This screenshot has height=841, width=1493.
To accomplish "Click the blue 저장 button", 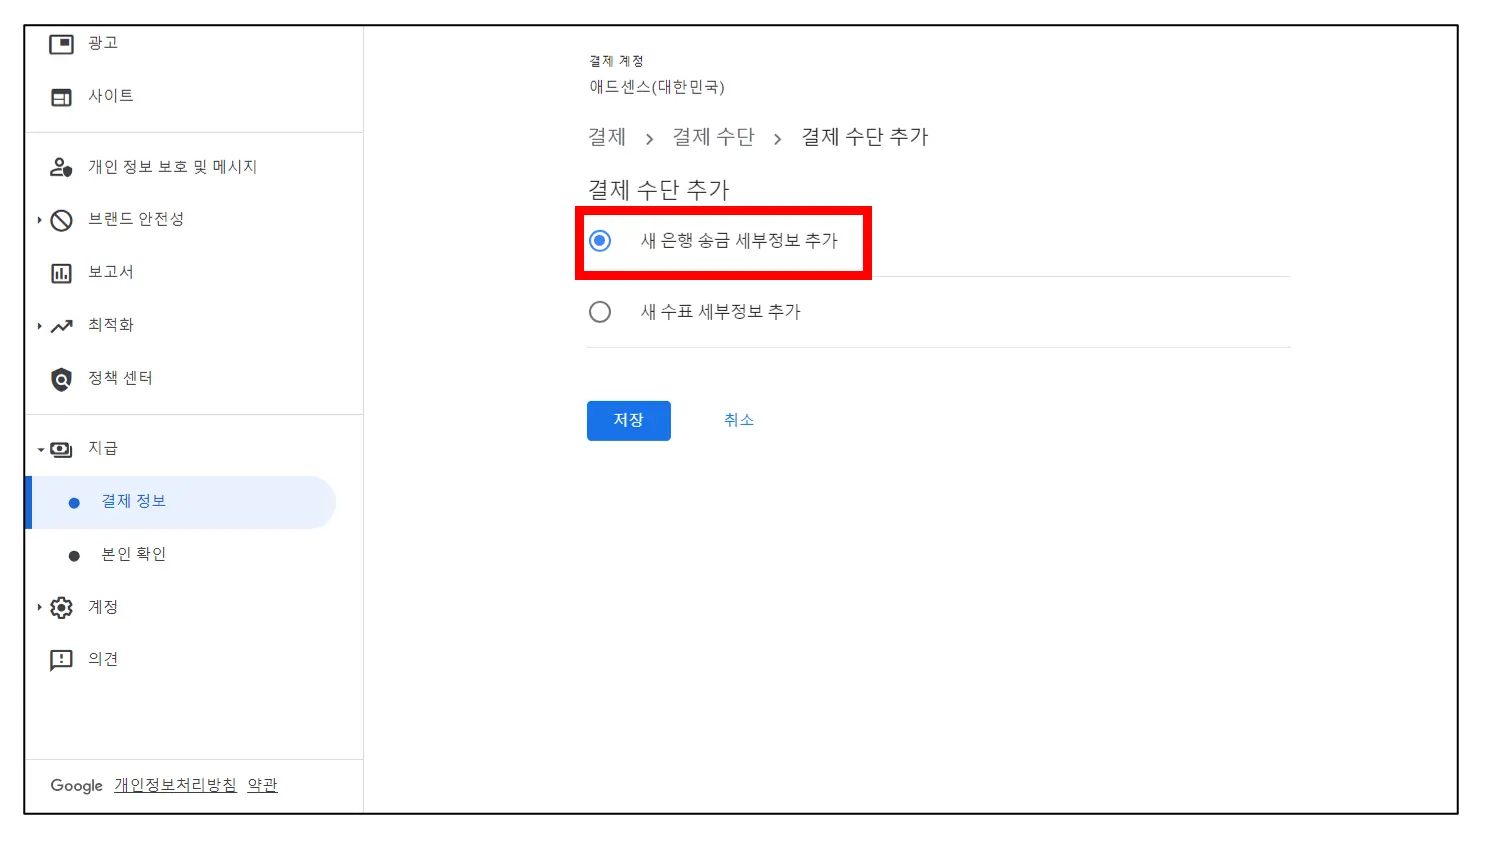I will (628, 420).
